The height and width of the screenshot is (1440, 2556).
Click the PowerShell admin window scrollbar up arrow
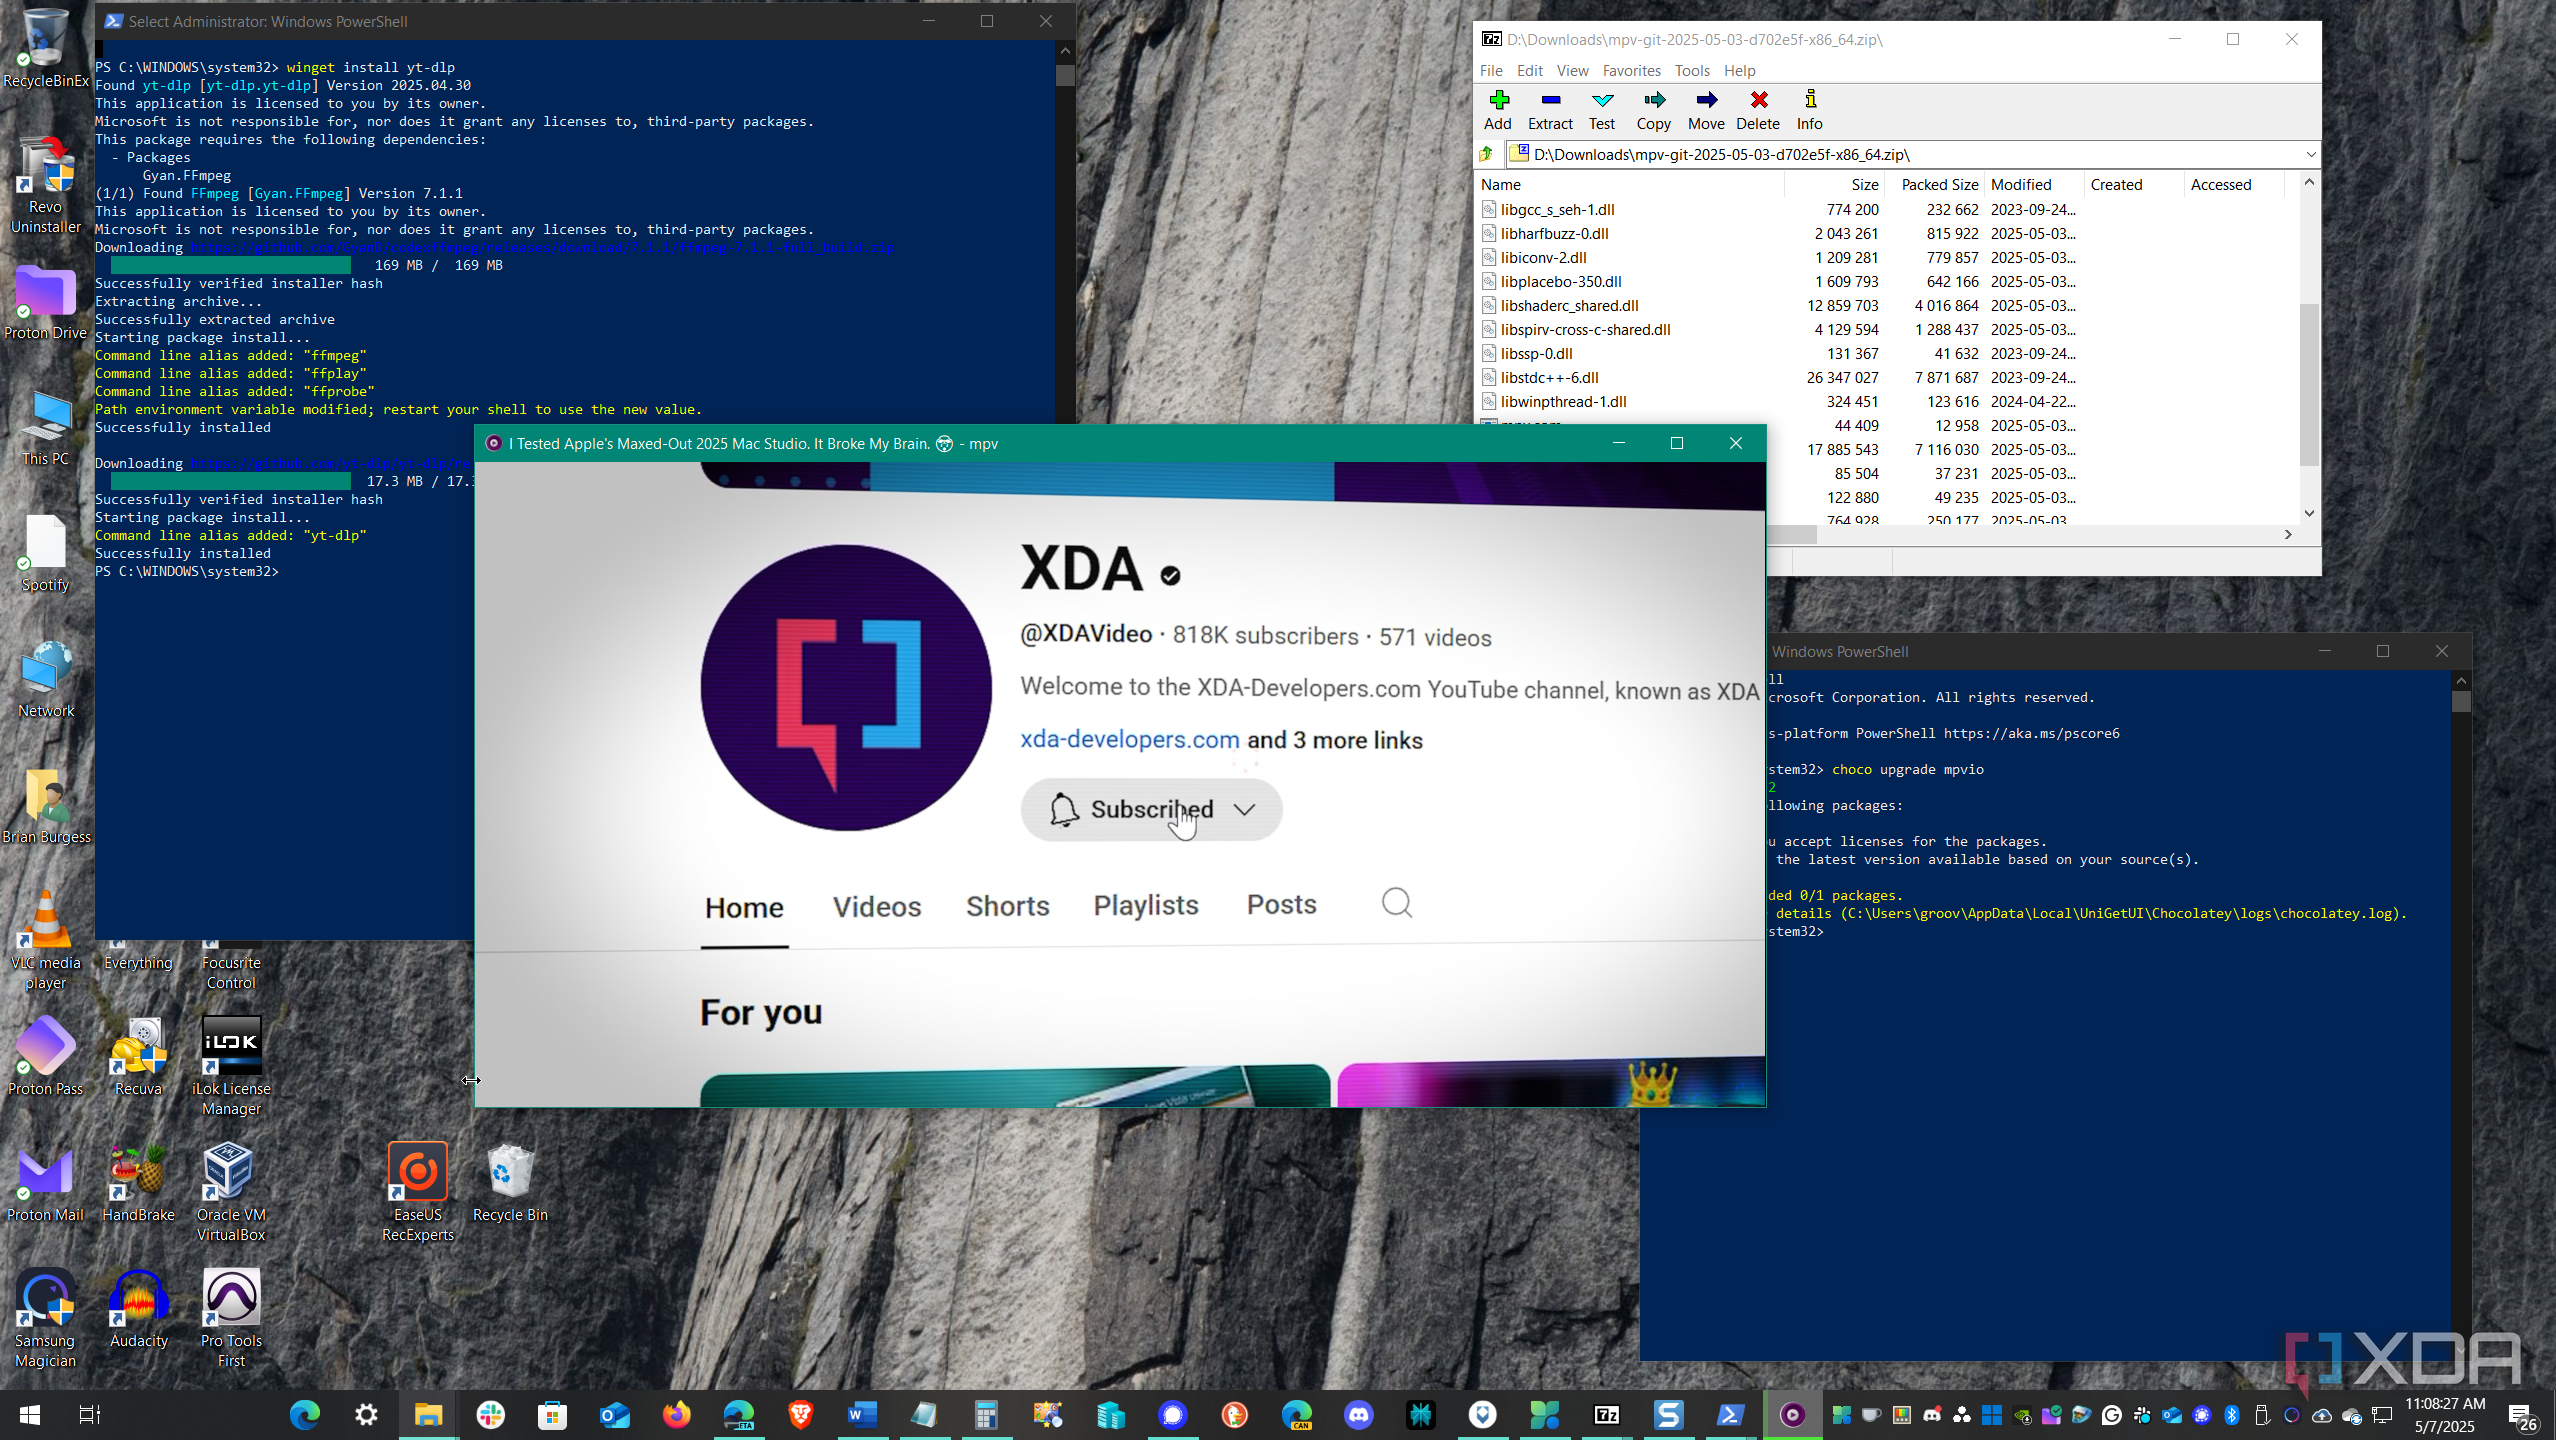(x=1065, y=50)
